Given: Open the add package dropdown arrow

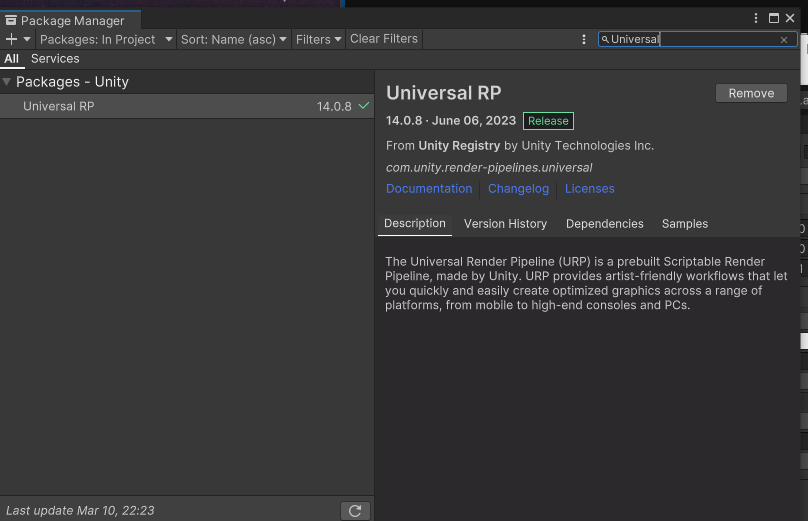Looking at the screenshot, I should pyautogui.click(x=27, y=39).
